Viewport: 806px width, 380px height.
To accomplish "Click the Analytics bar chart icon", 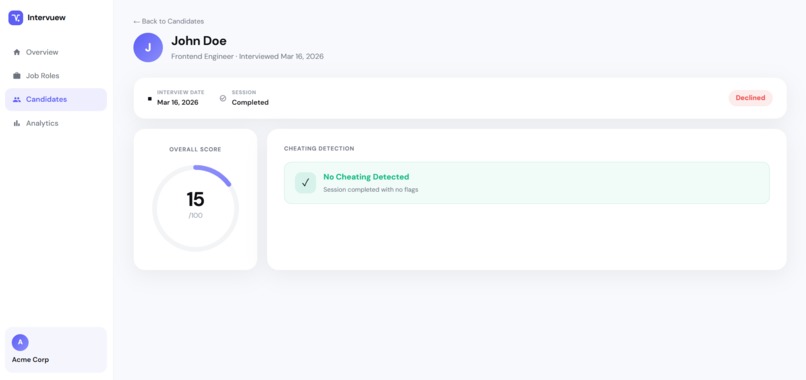I will (17, 123).
